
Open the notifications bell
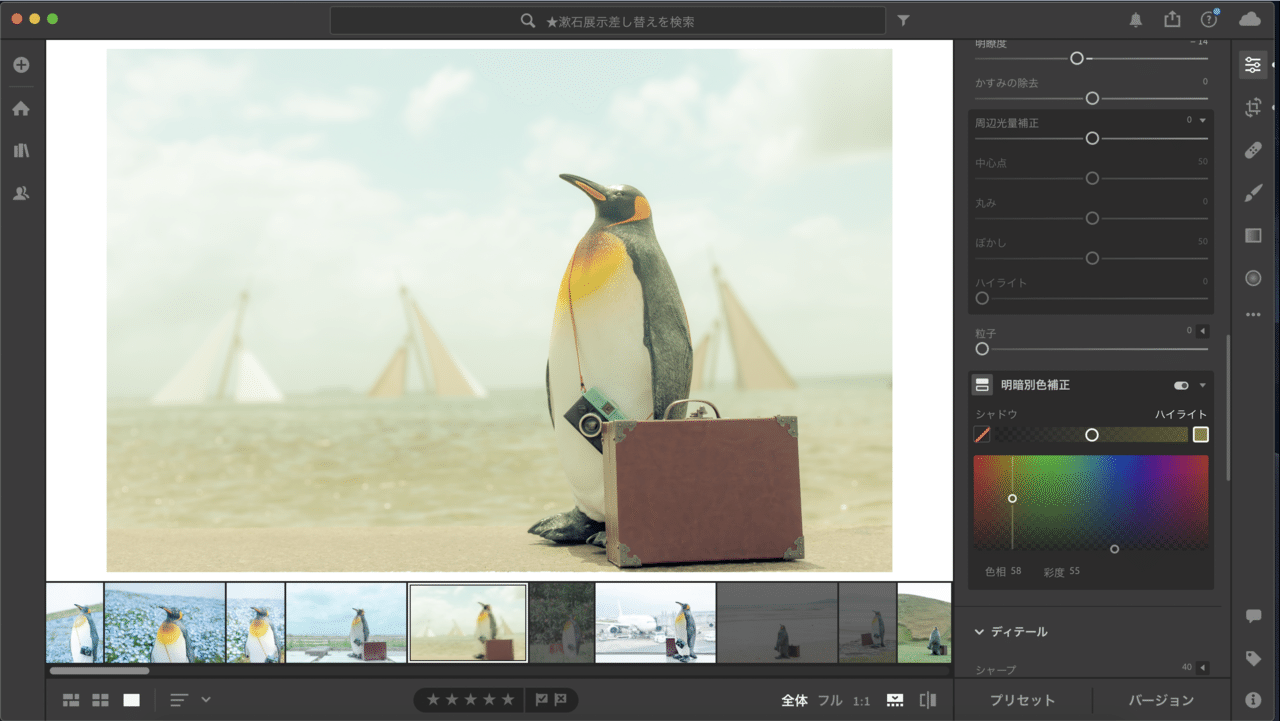(1136, 20)
